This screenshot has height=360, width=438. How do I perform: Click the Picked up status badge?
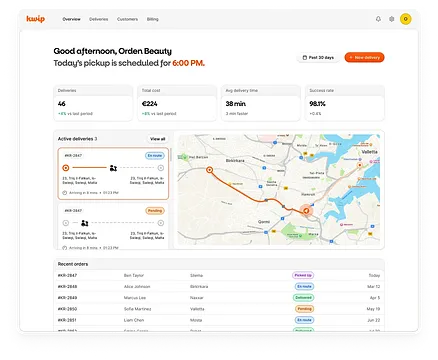tap(303, 275)
